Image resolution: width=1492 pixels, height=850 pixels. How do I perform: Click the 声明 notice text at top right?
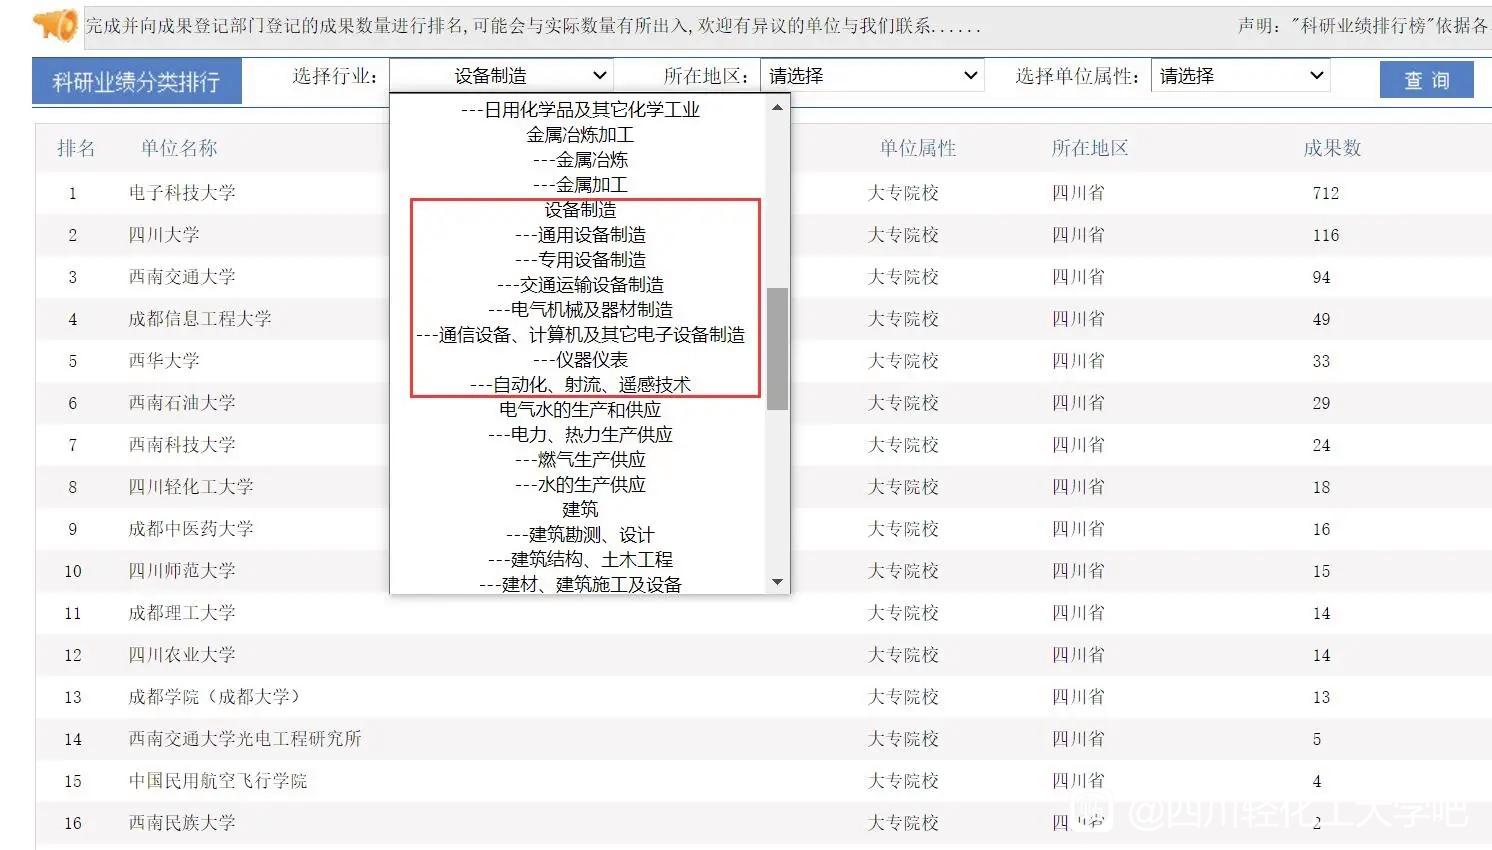(x=1364, y=25)
